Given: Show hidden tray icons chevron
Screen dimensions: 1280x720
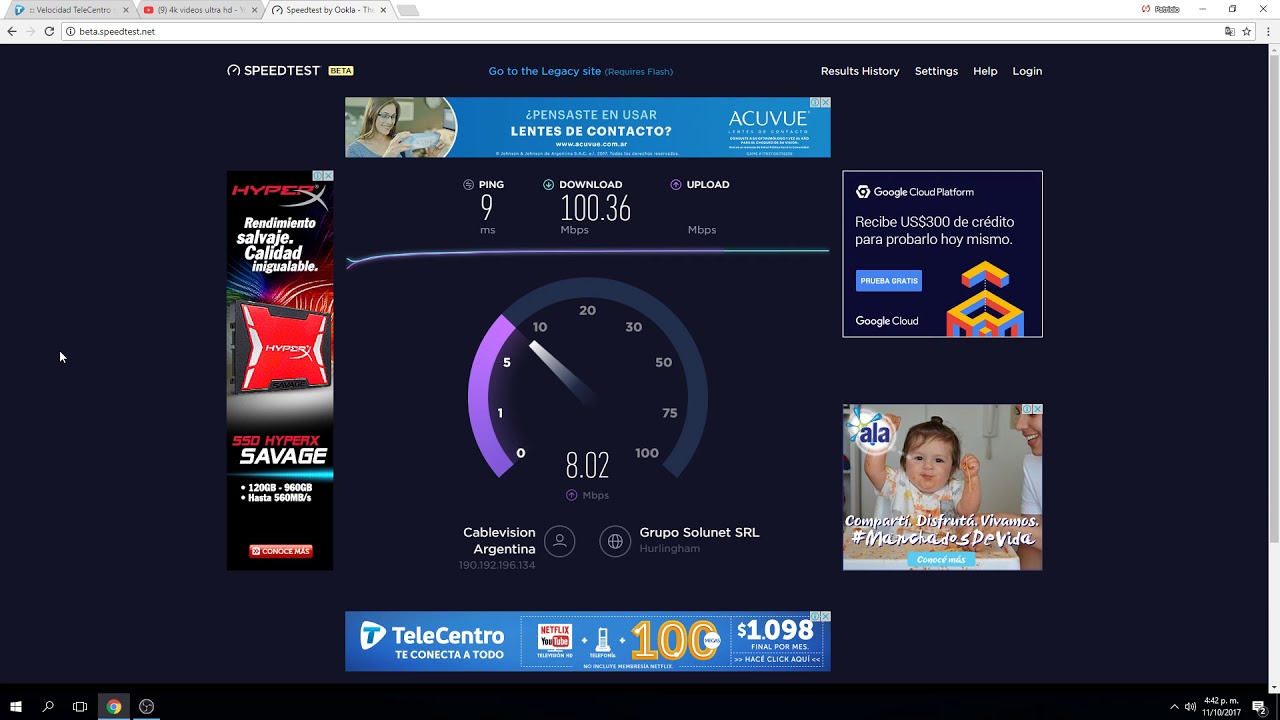Looking at the screenshot, I should point(1174,707).
